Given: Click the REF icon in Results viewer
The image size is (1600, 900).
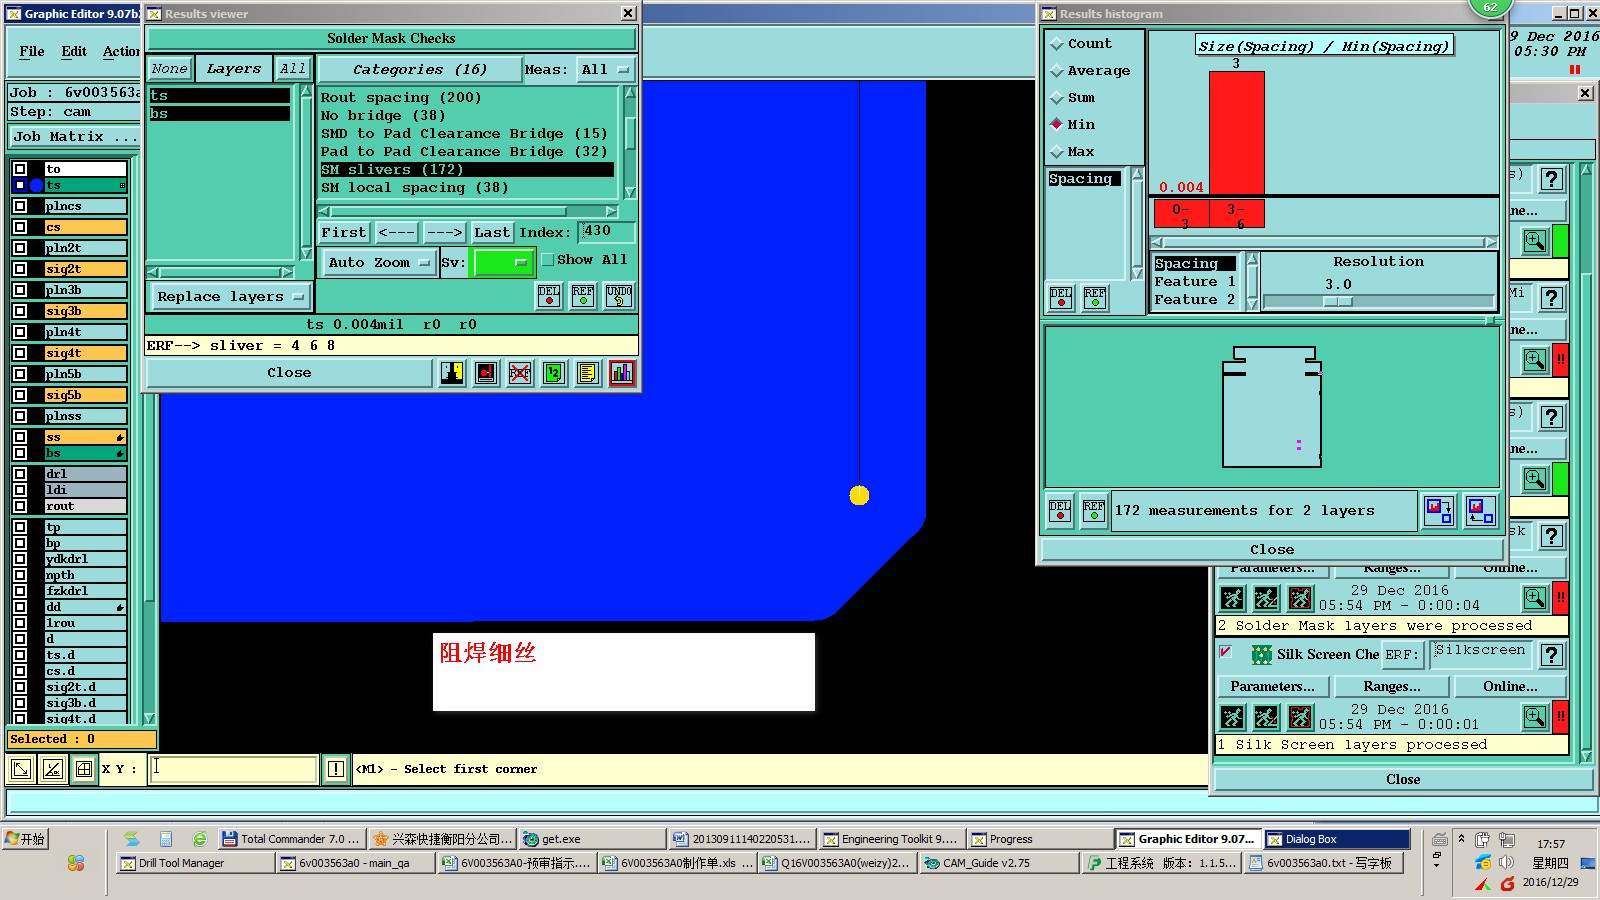Looking at the screenshot, I should pyautogui.click(x=583, y=296).
